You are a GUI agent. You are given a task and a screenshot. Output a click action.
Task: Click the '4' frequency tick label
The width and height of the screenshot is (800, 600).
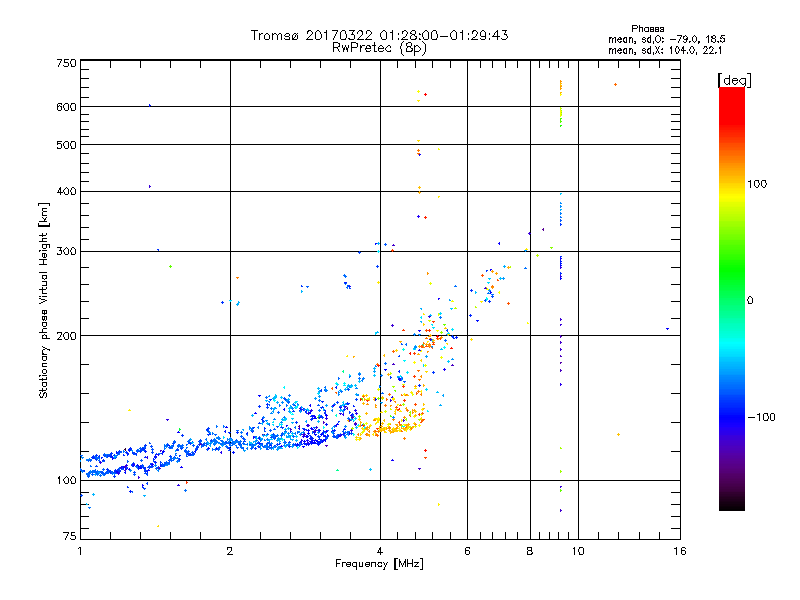380,551
